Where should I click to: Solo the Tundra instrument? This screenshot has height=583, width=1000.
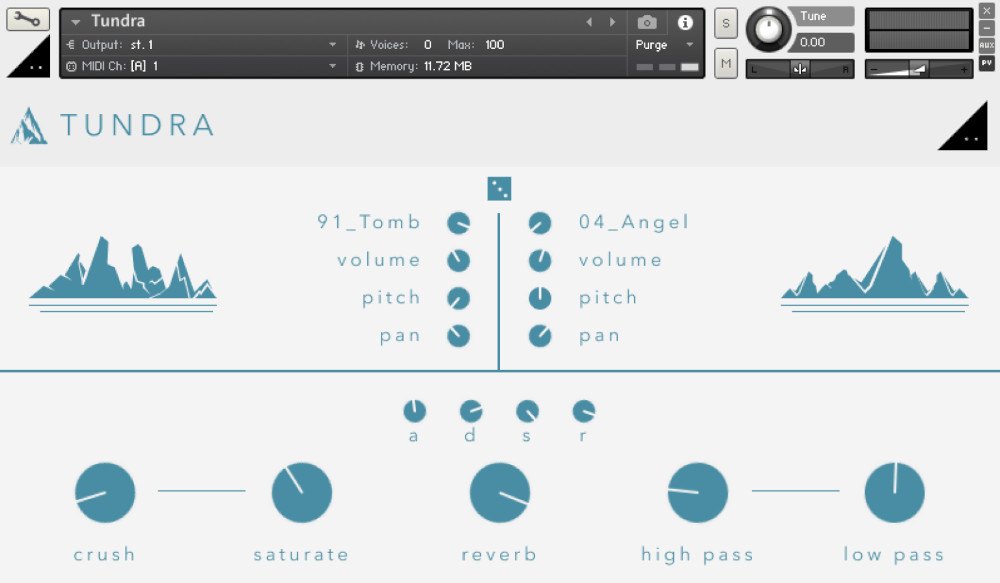tap(726, 24)
